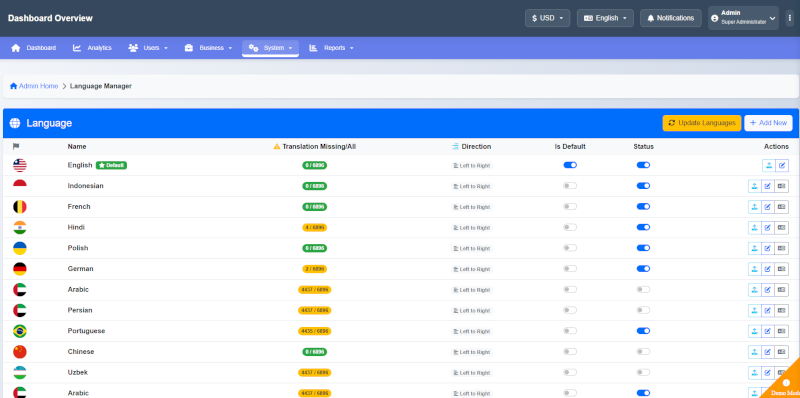800x398 pixels.
Task: Enable the Status switch for Chinese
Action: click(x=643, y=351)
